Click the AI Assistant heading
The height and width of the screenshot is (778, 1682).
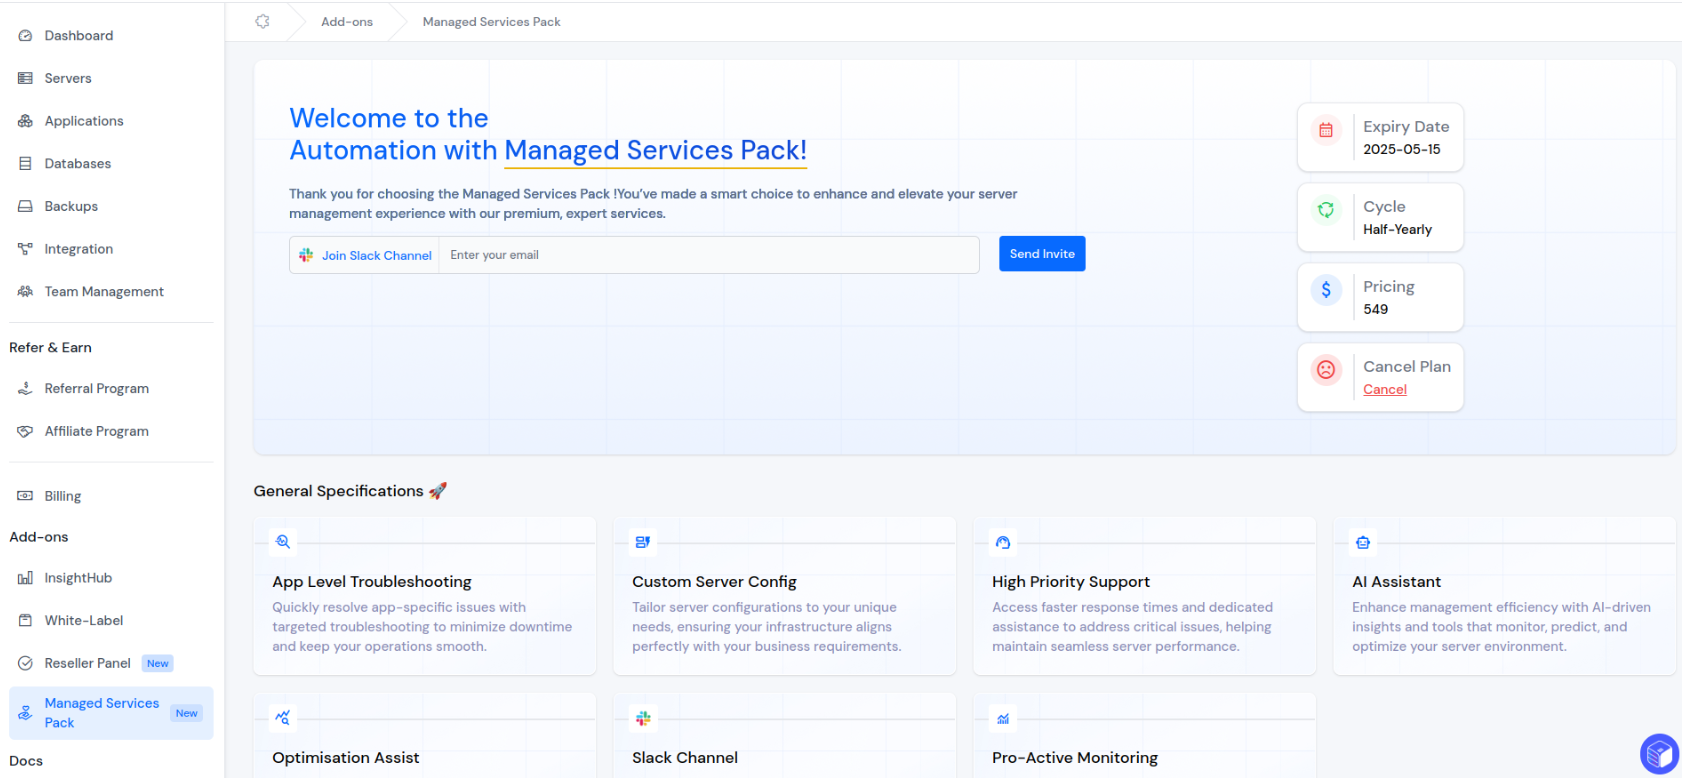point(1397,582)
